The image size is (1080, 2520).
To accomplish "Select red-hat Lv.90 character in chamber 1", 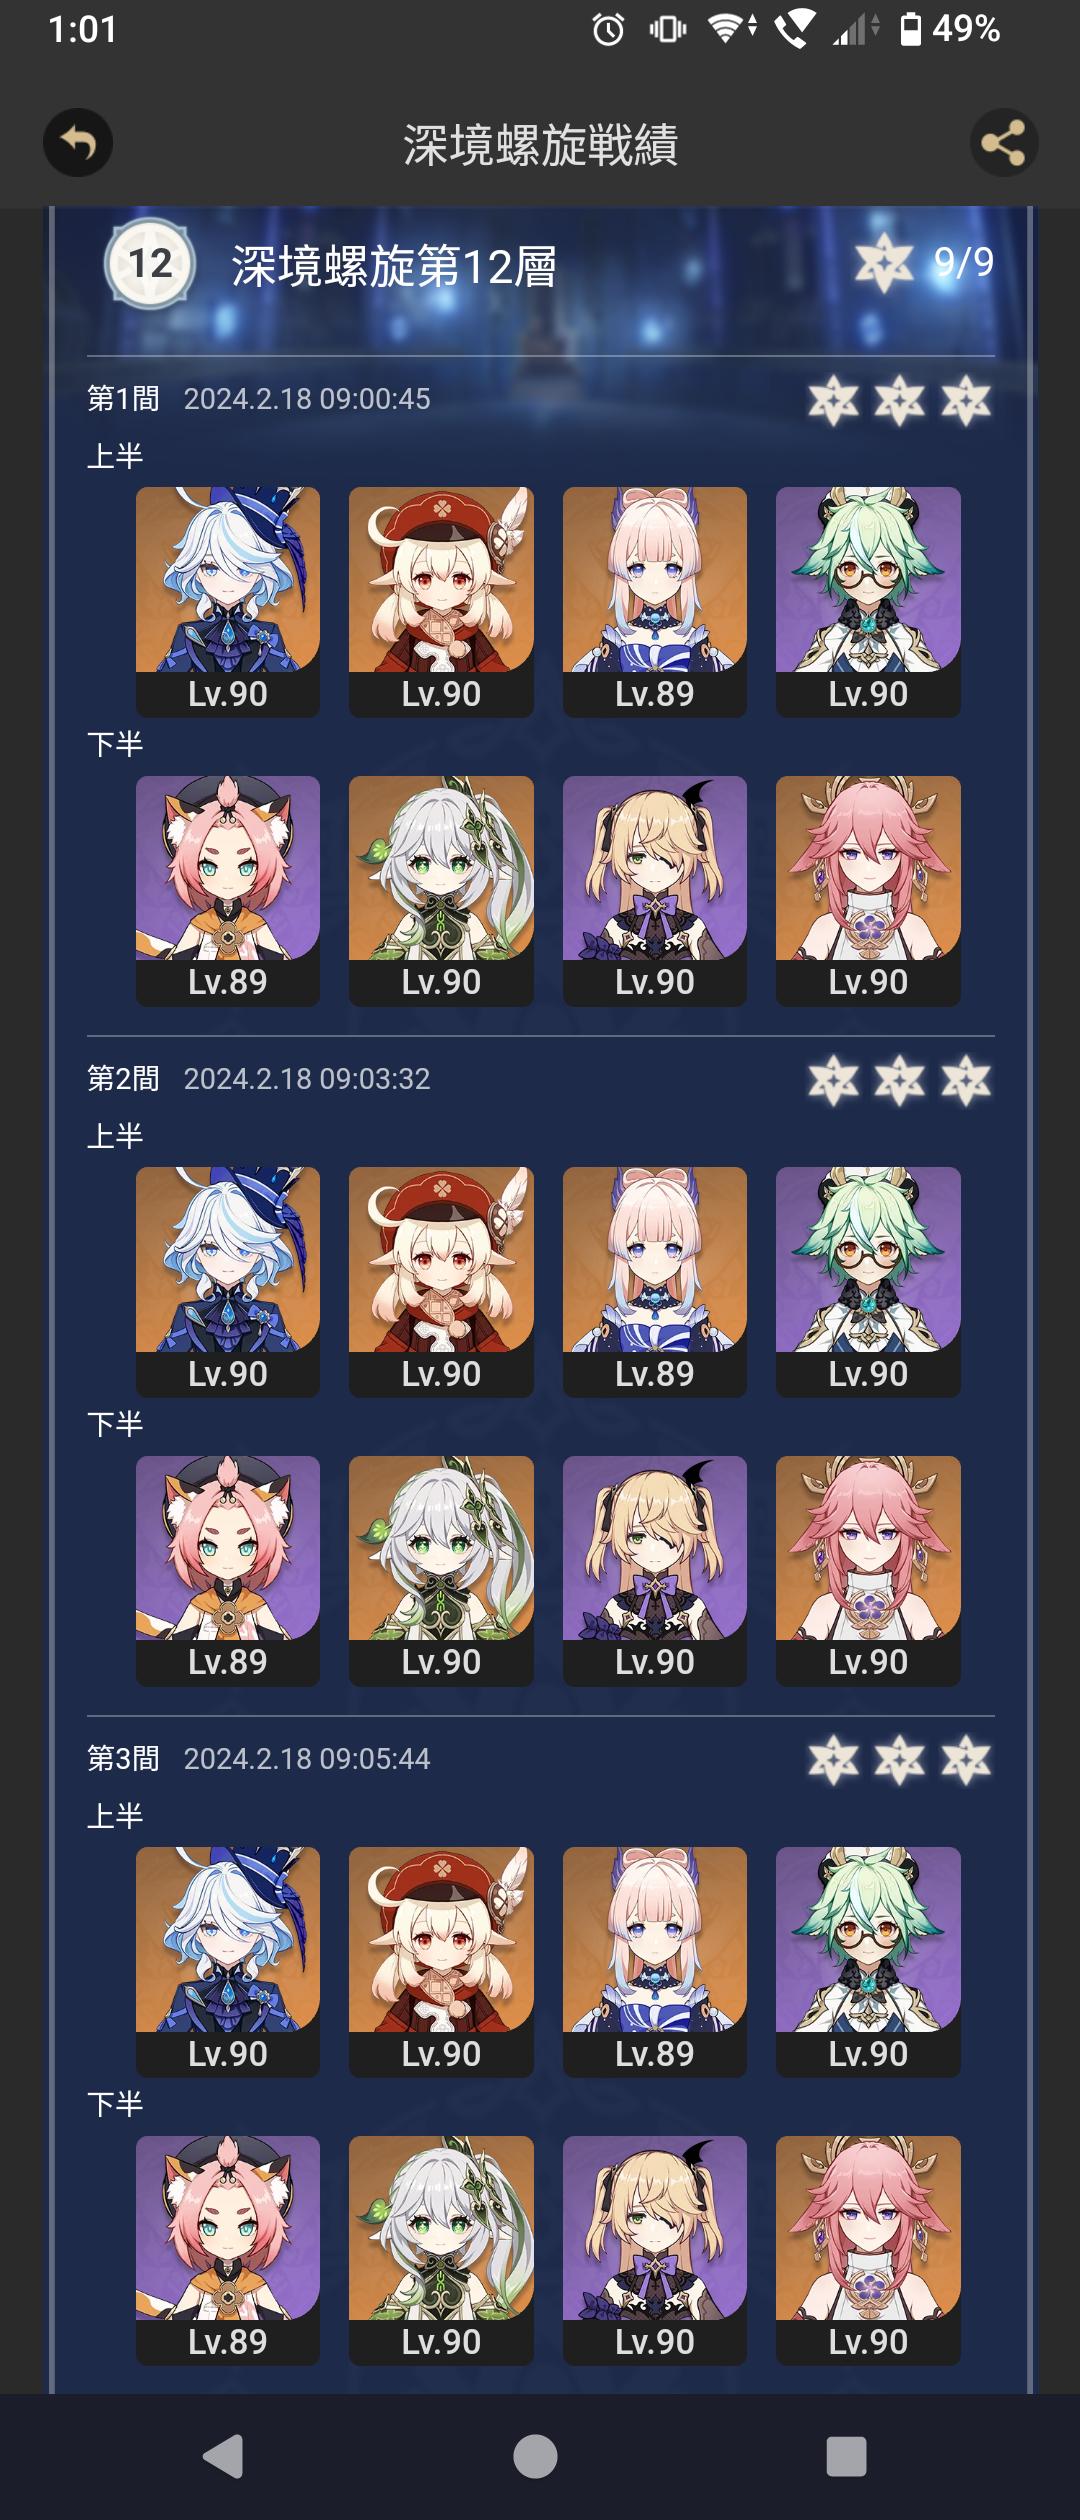I will coord(441,602).
